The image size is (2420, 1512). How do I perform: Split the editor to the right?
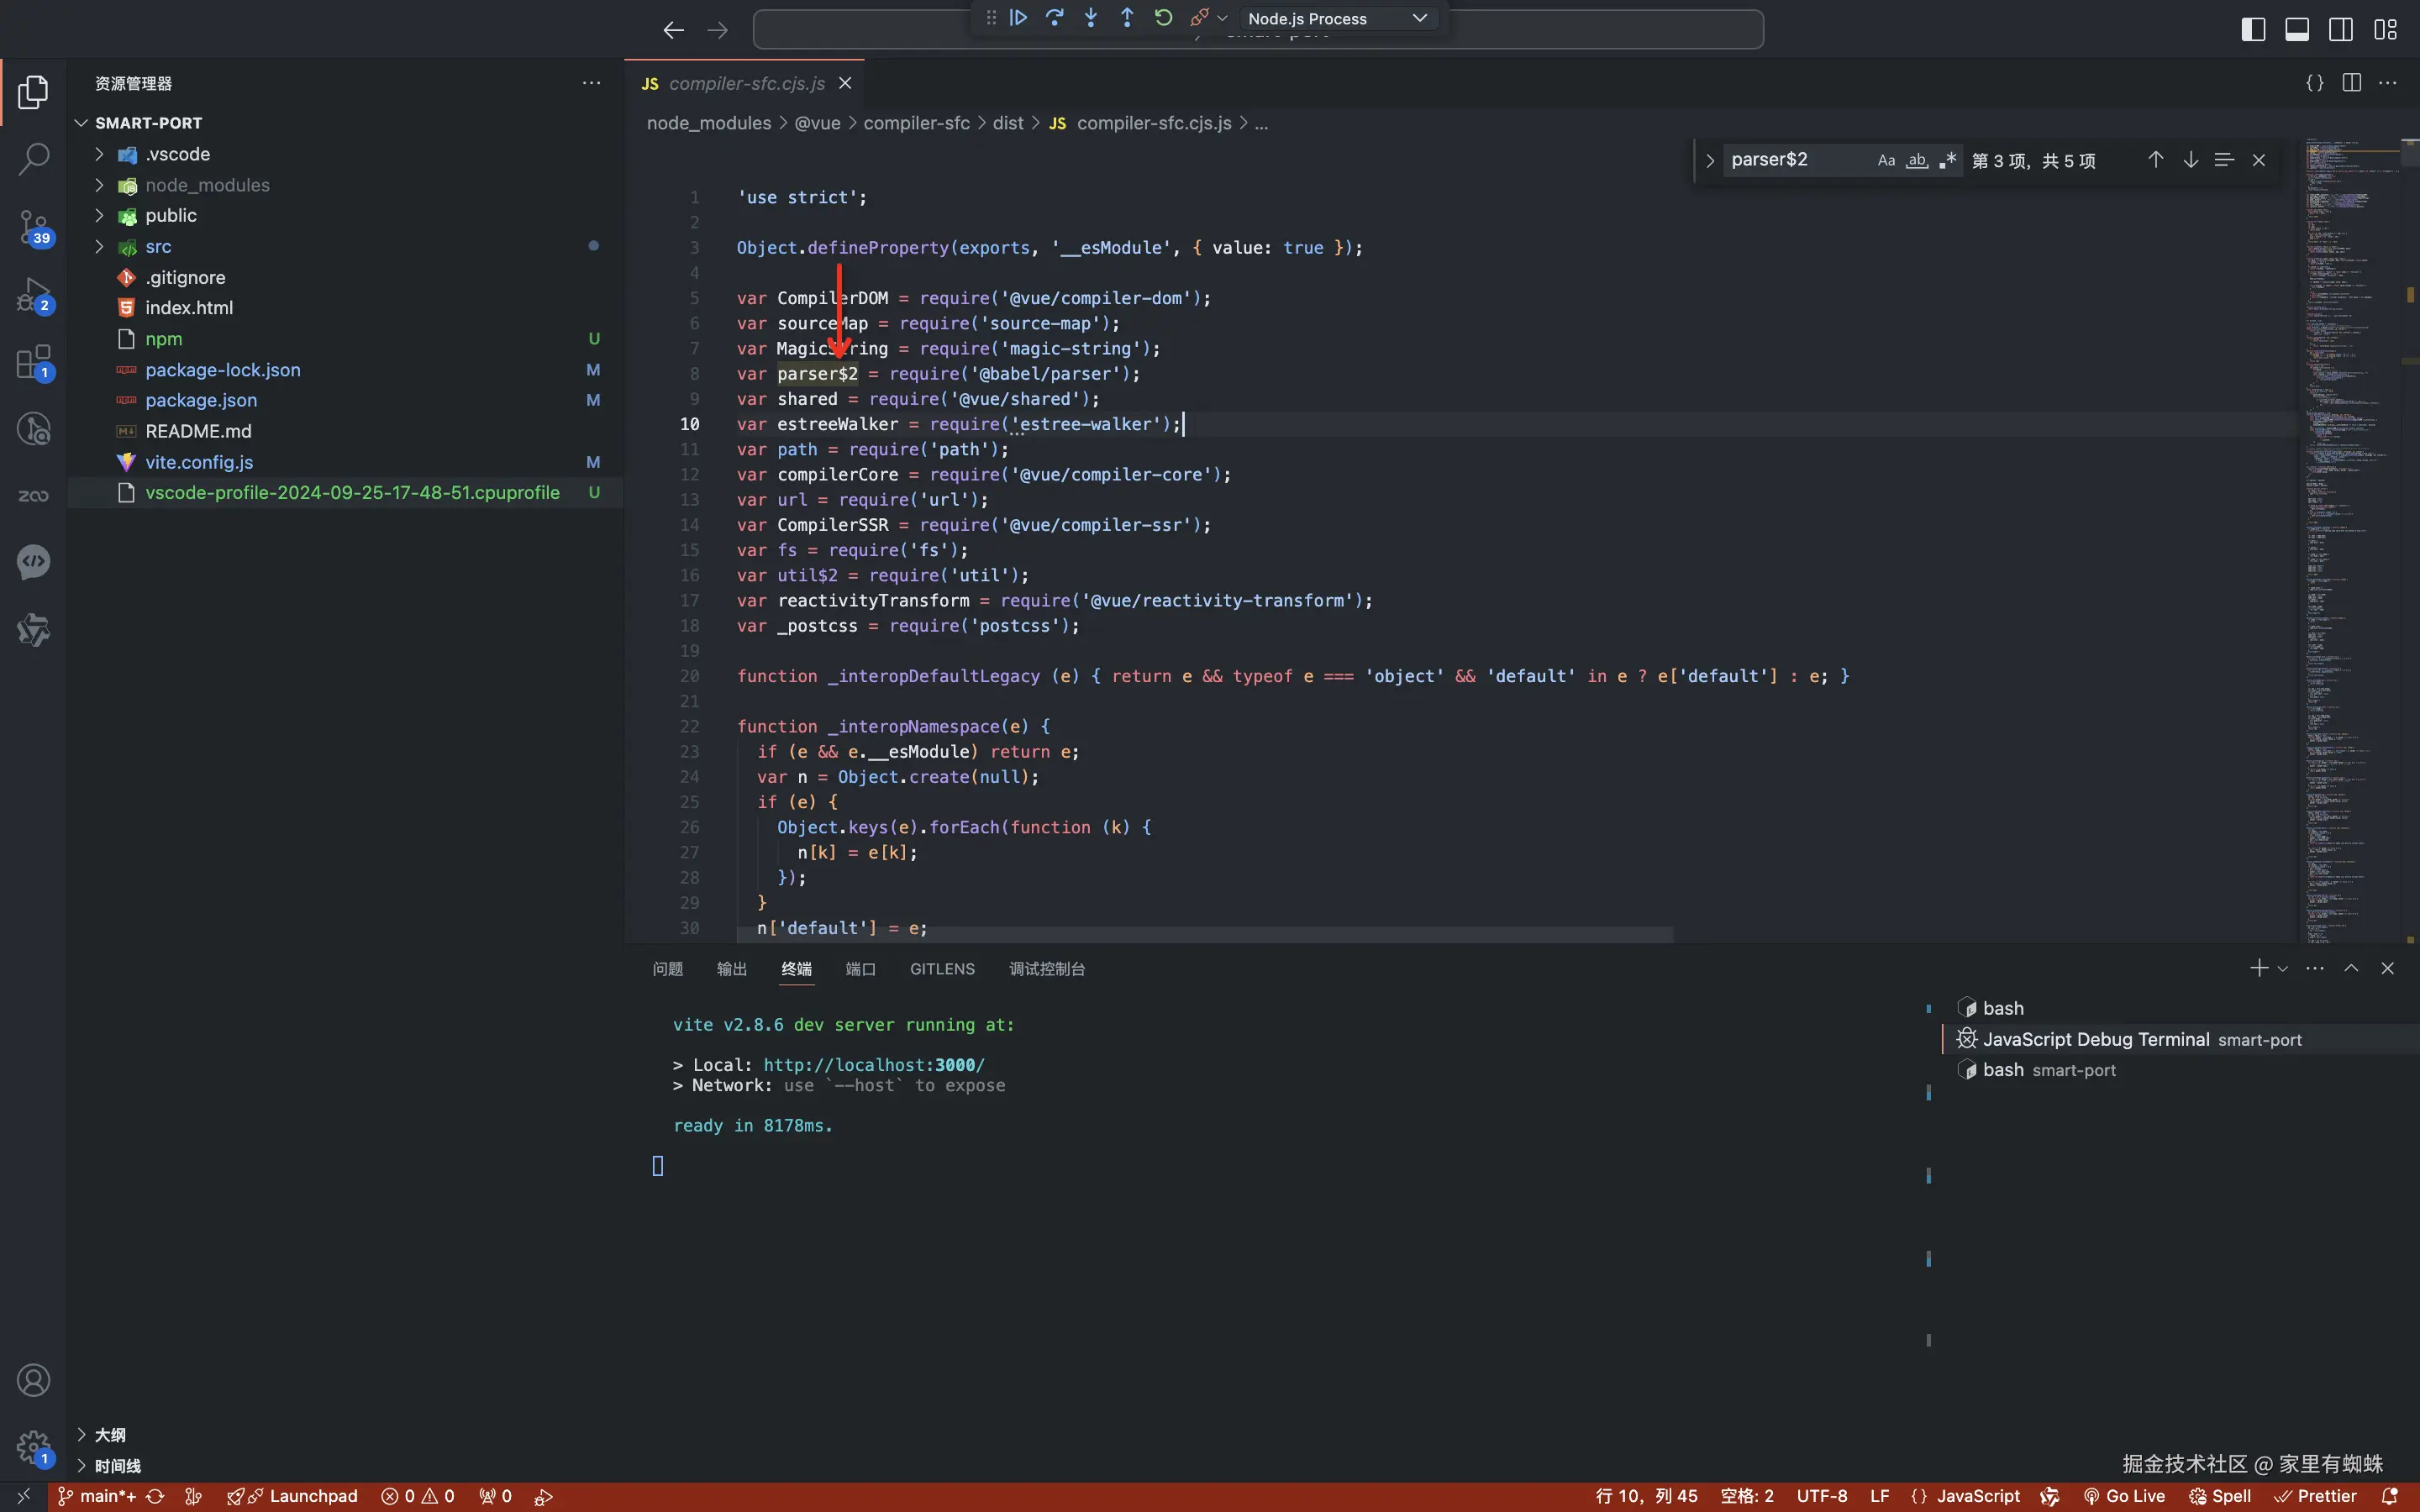pos(2351,83)
